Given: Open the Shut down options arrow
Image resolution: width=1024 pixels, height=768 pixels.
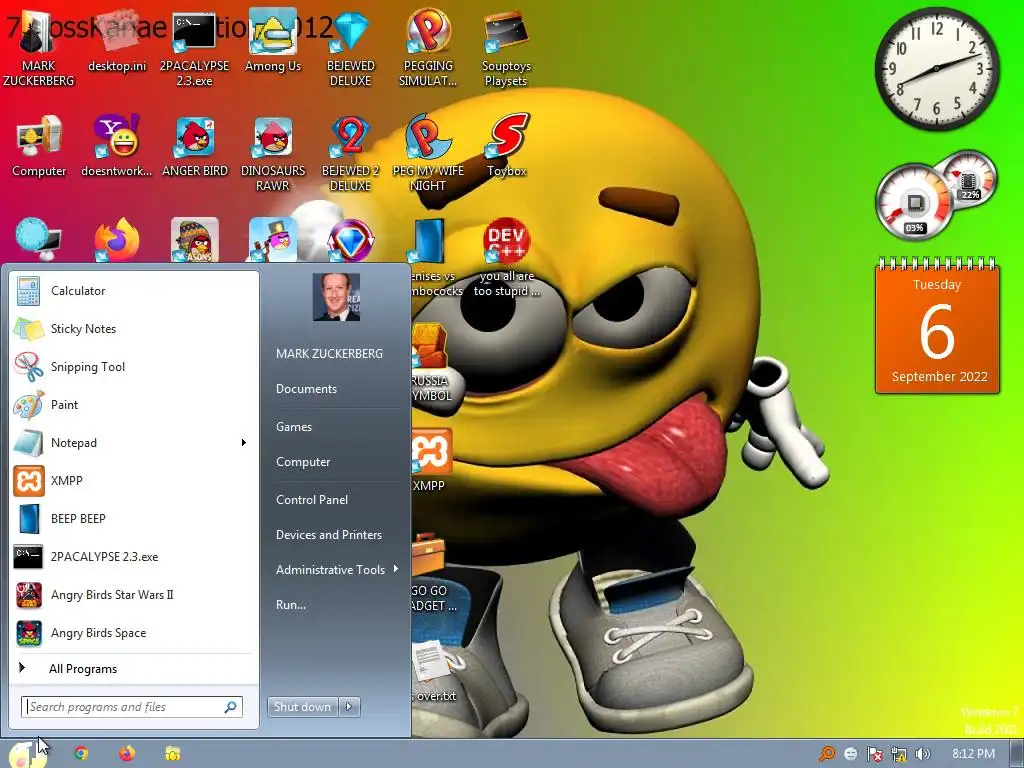Looking at the screenshot, I should coord(349,707).
